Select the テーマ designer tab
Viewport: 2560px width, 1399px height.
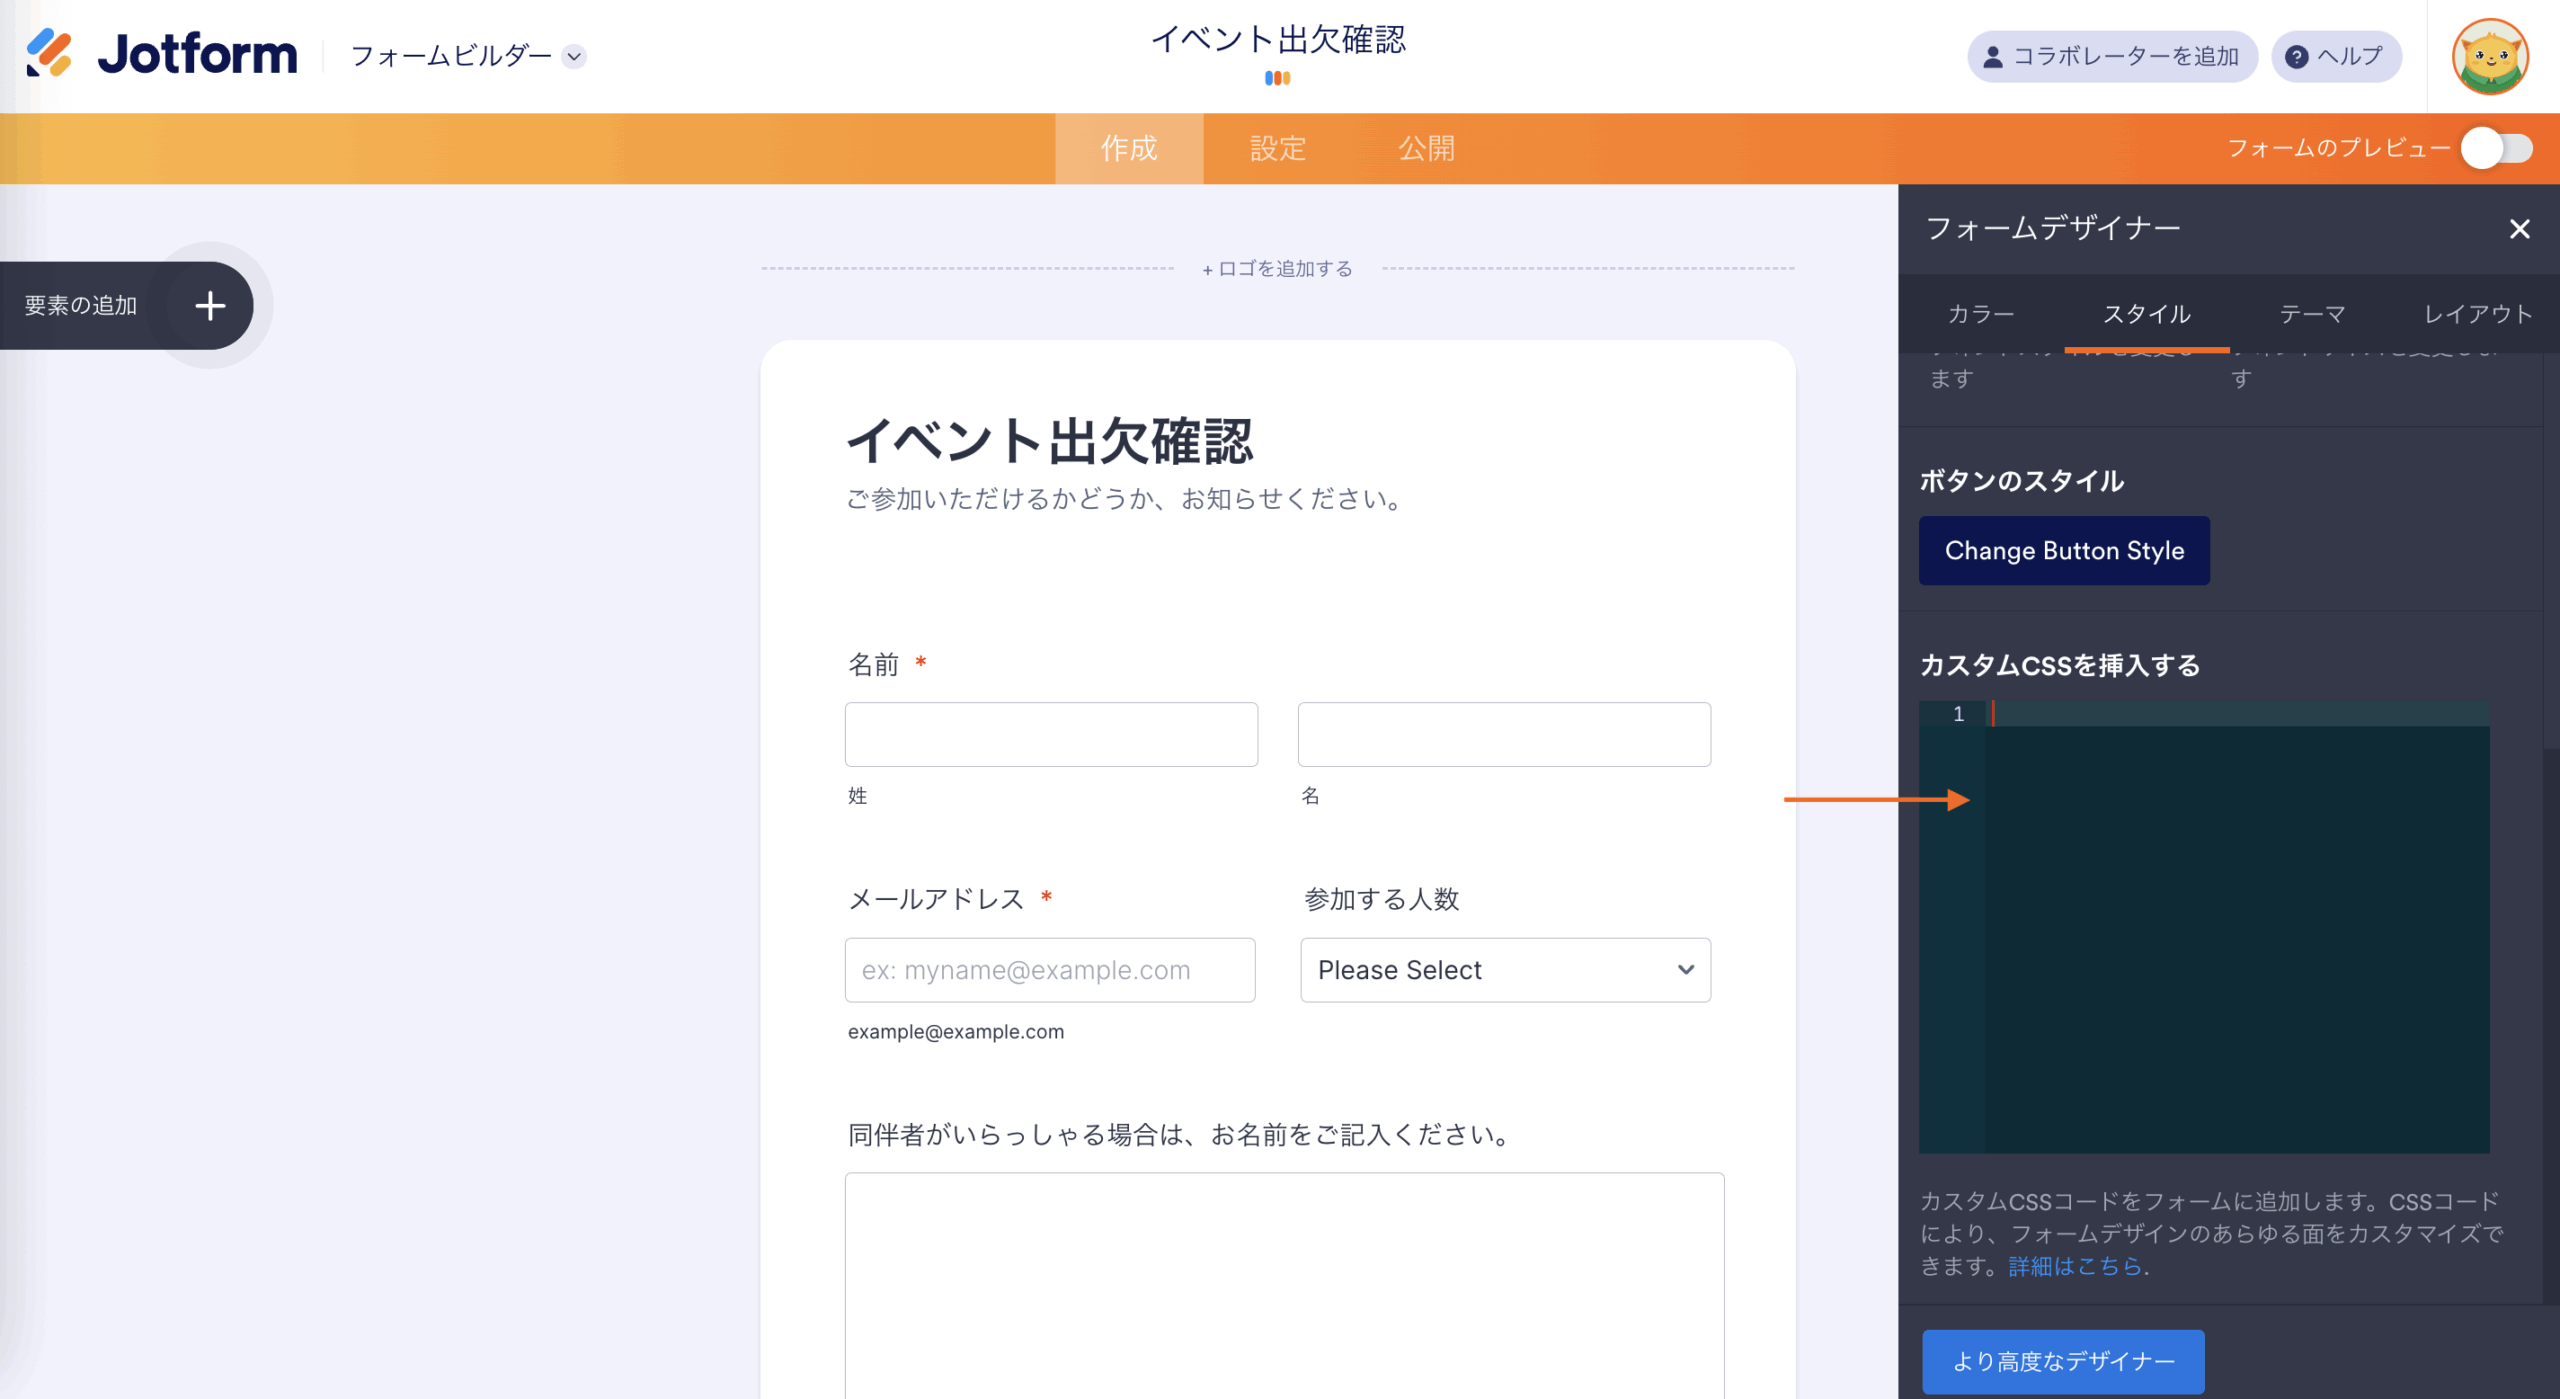pos(2312,314)
